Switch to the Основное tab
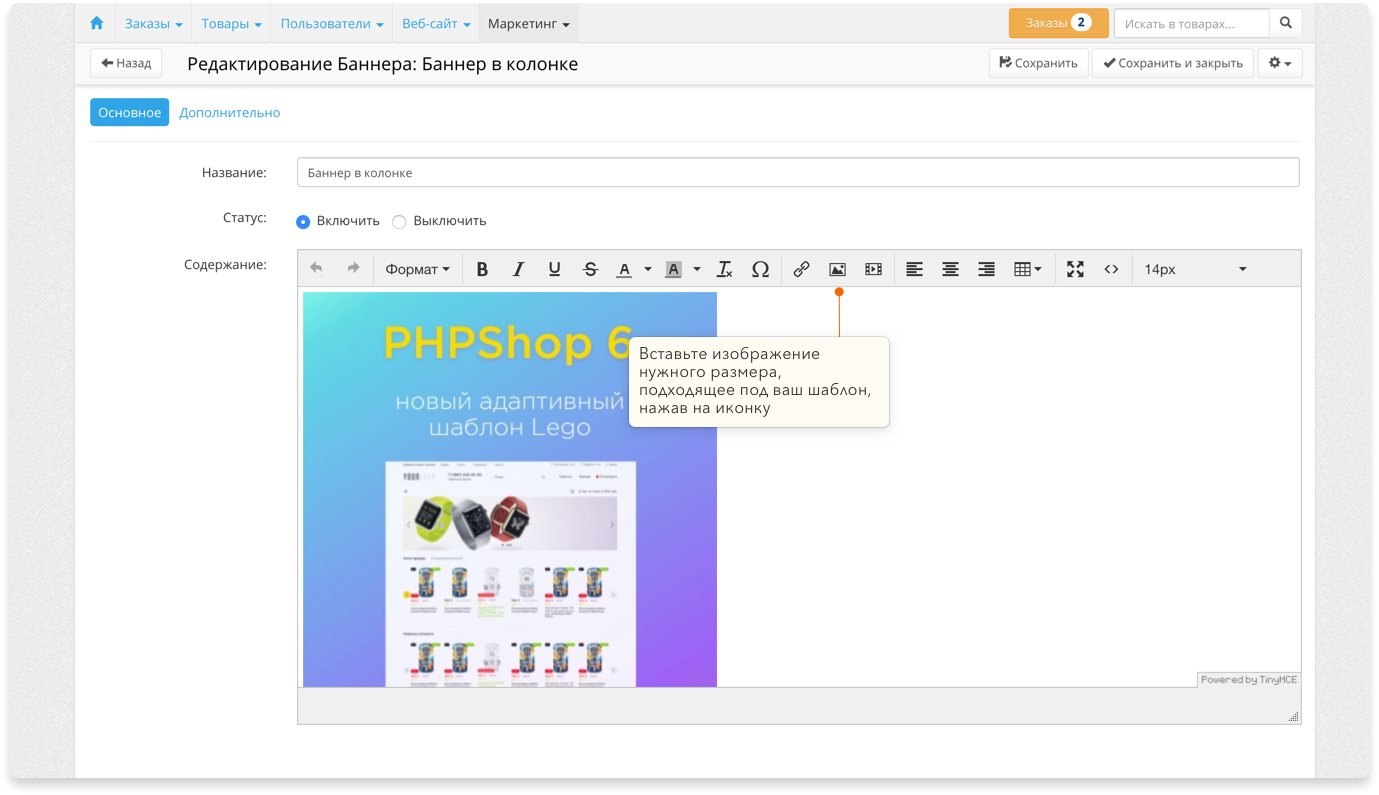Viewport: 1379px width, 795px height. (130, 112)
